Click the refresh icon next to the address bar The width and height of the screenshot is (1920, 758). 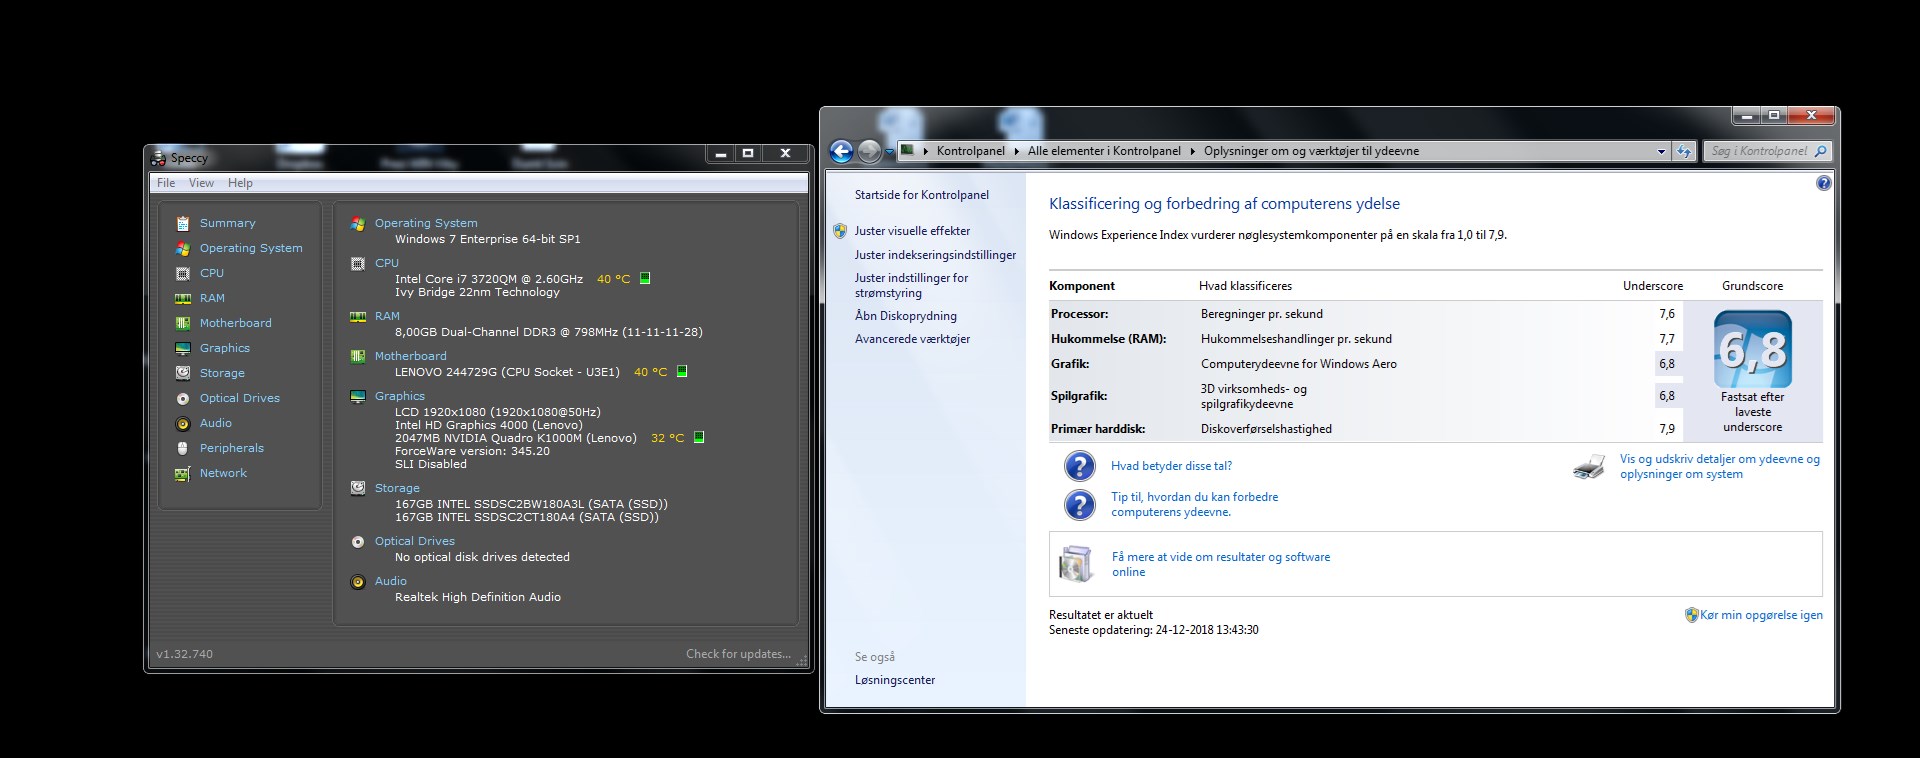tap(1684, 151)
